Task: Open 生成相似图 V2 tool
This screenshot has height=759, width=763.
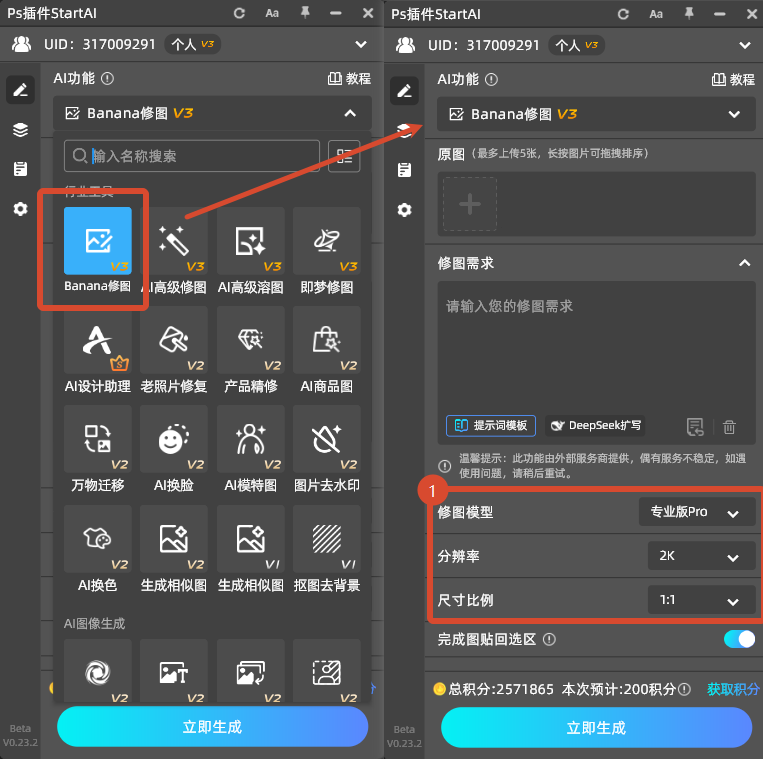Action: coord(174,539)
